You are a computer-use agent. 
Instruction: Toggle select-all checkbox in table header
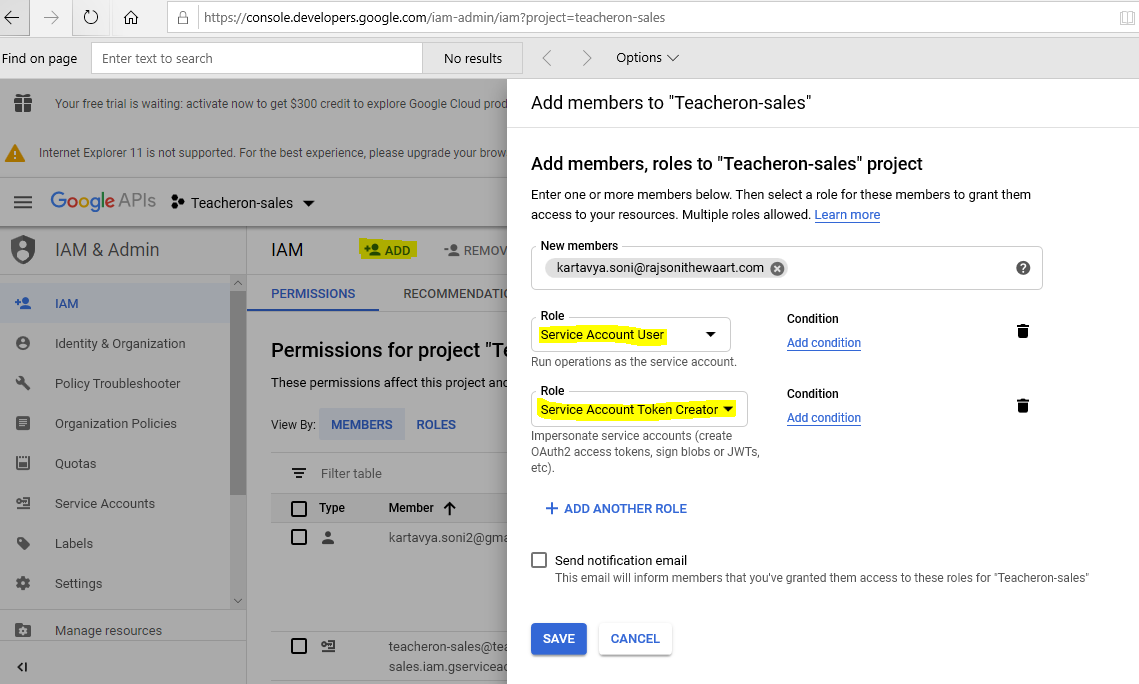point(299,508)
